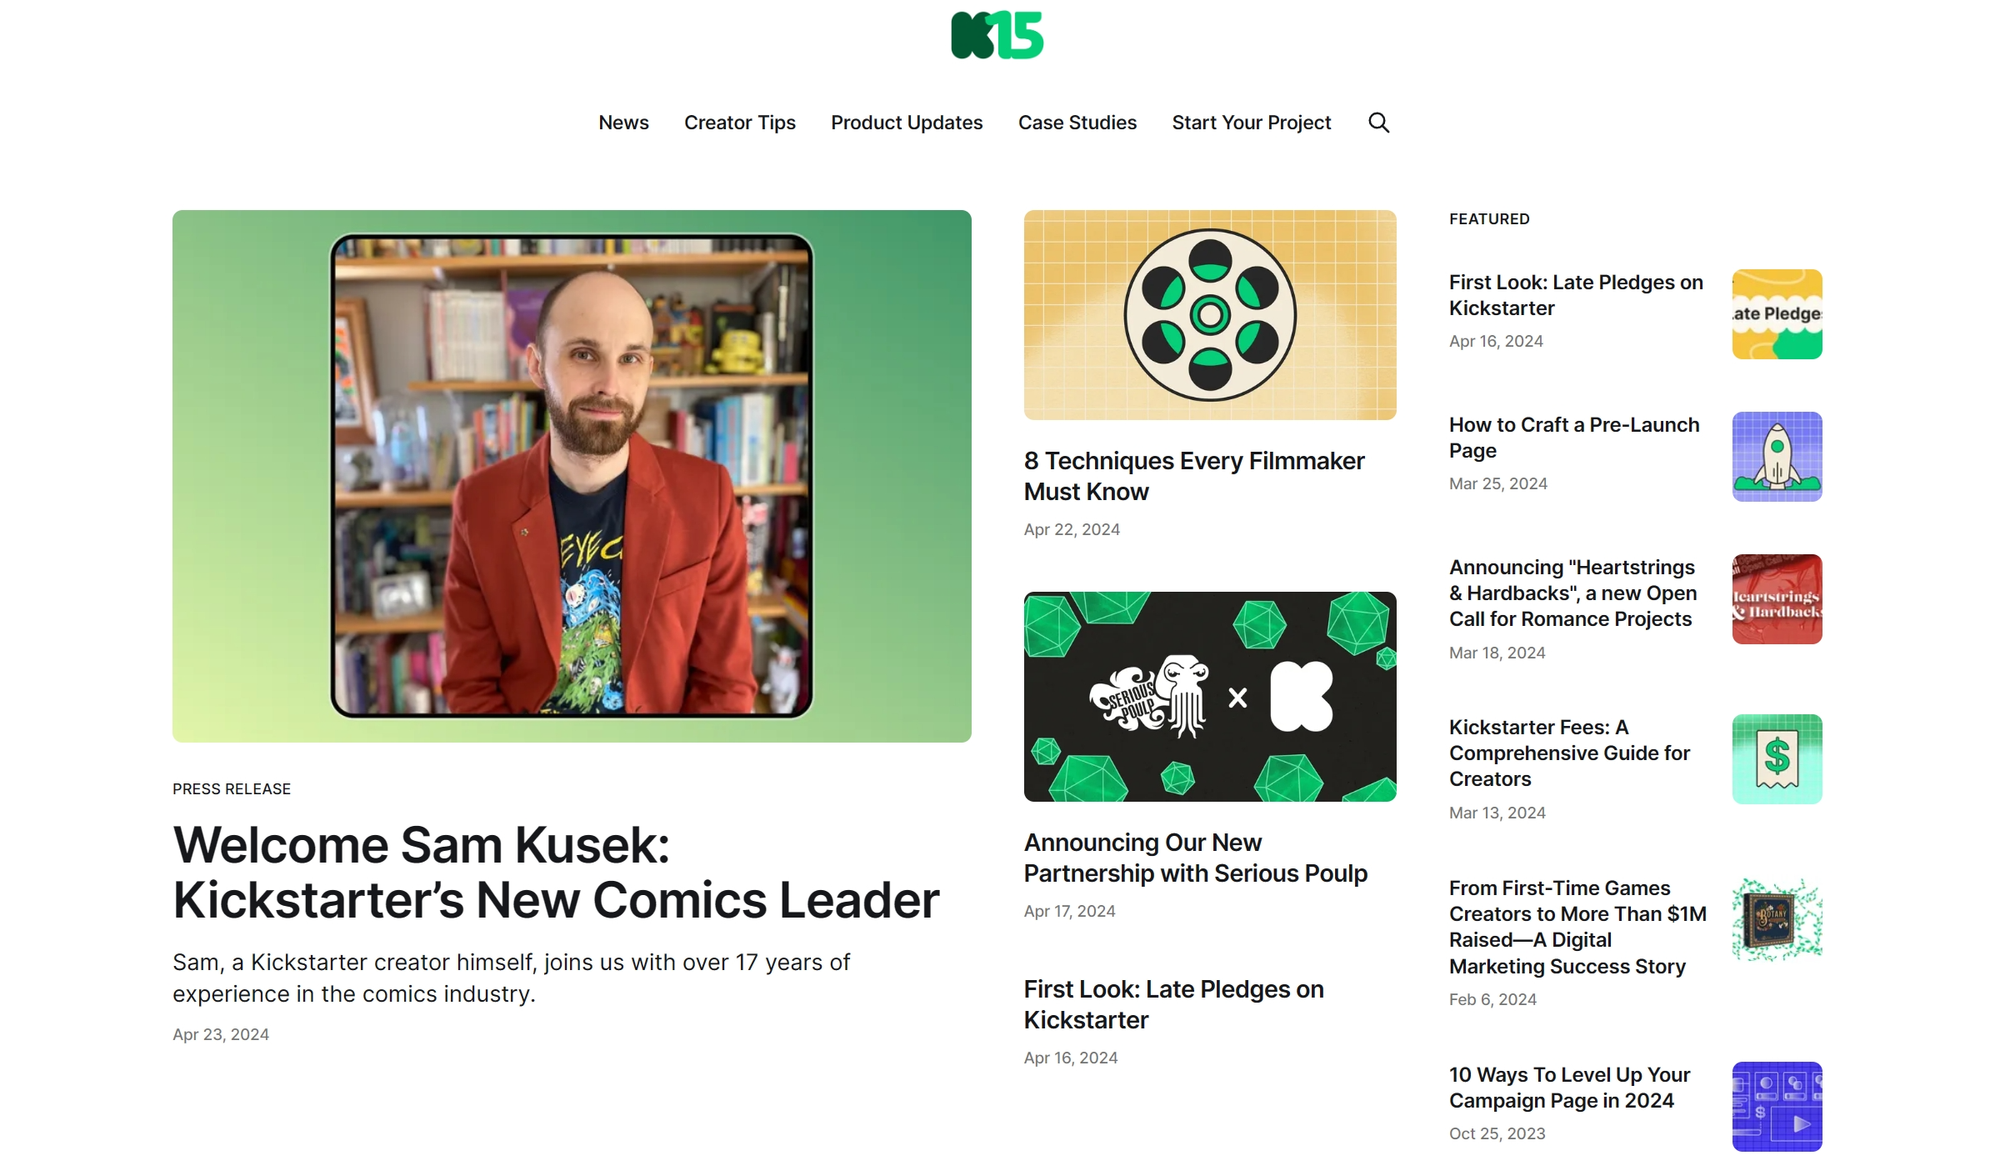The image size is (2000, 1156).
Task: Go to the News menu item
Action: coord(624,122)
